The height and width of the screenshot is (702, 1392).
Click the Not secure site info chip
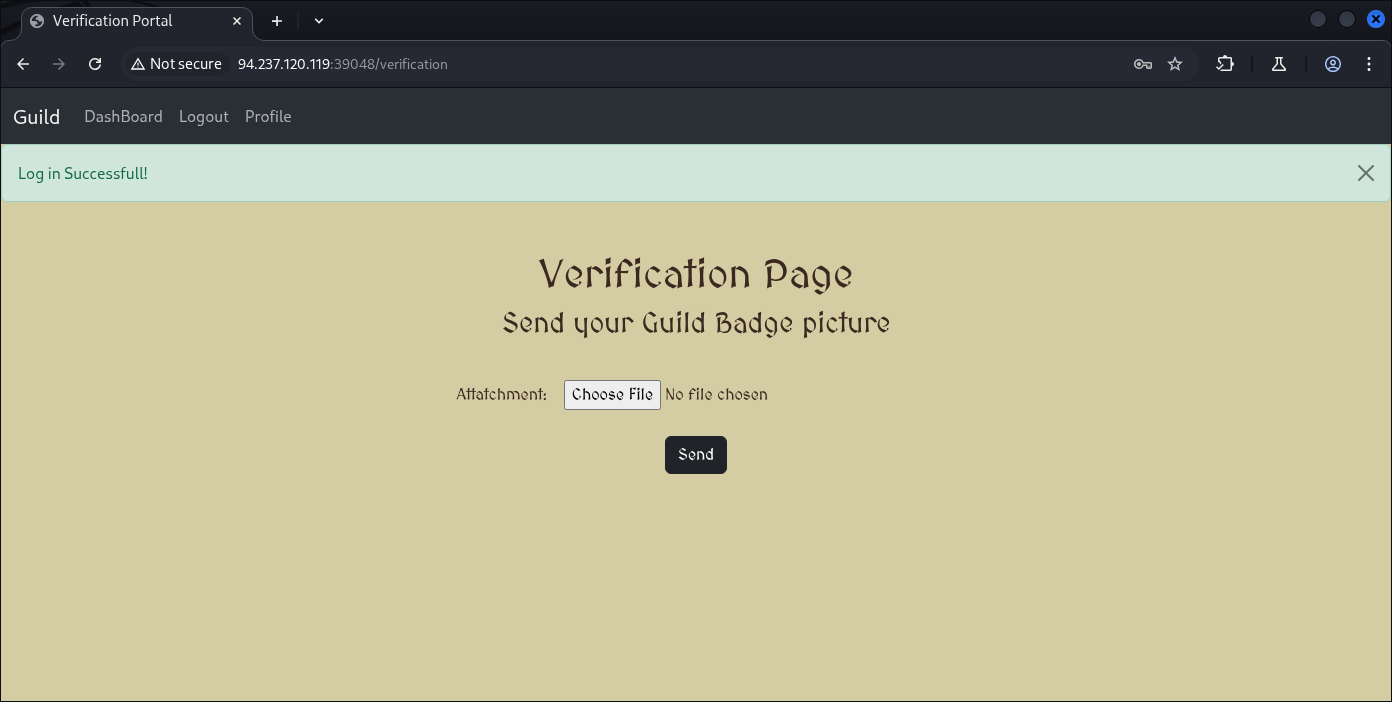click(176, 64)
